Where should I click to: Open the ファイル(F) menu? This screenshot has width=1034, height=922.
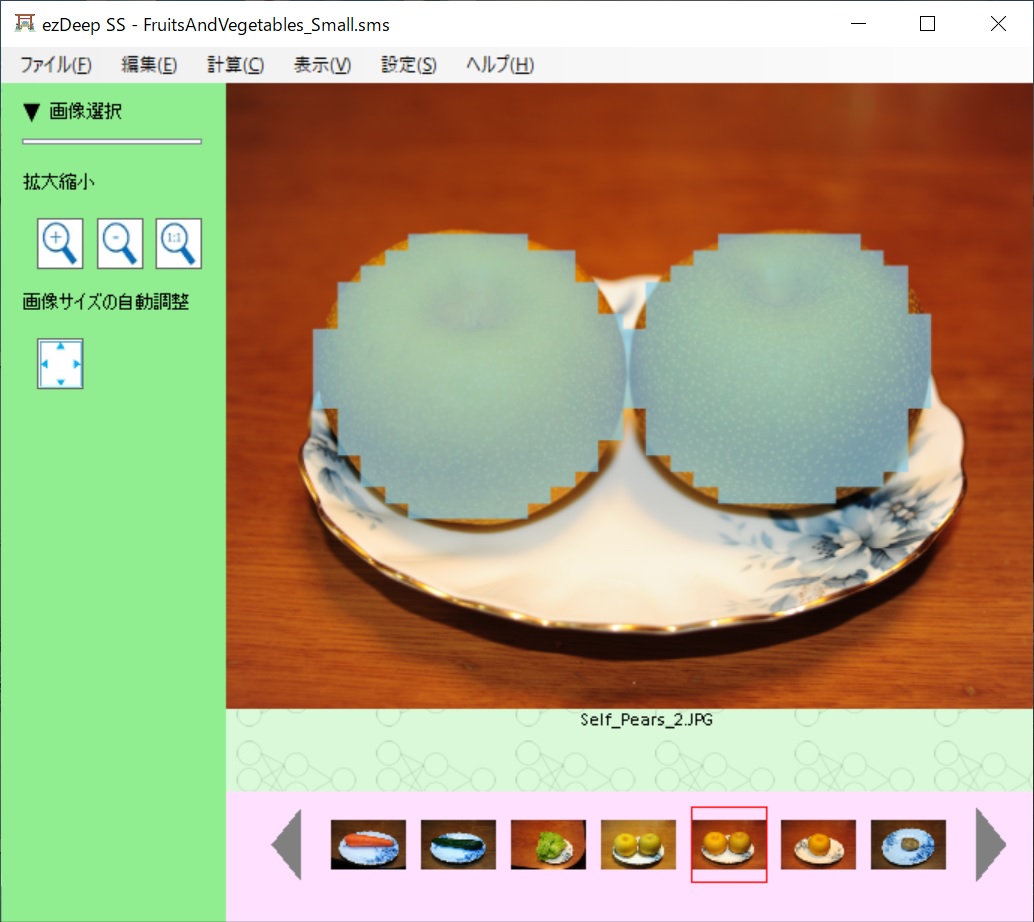56,65
